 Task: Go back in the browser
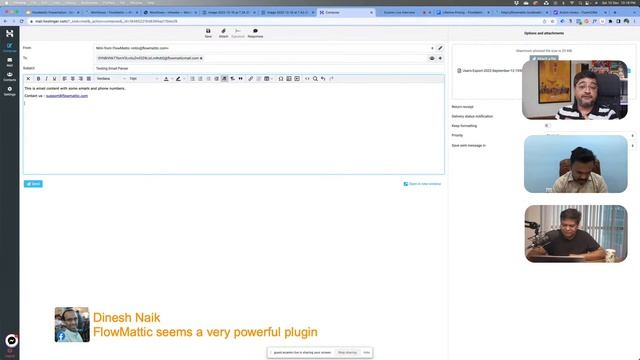[x=5, y=21]
